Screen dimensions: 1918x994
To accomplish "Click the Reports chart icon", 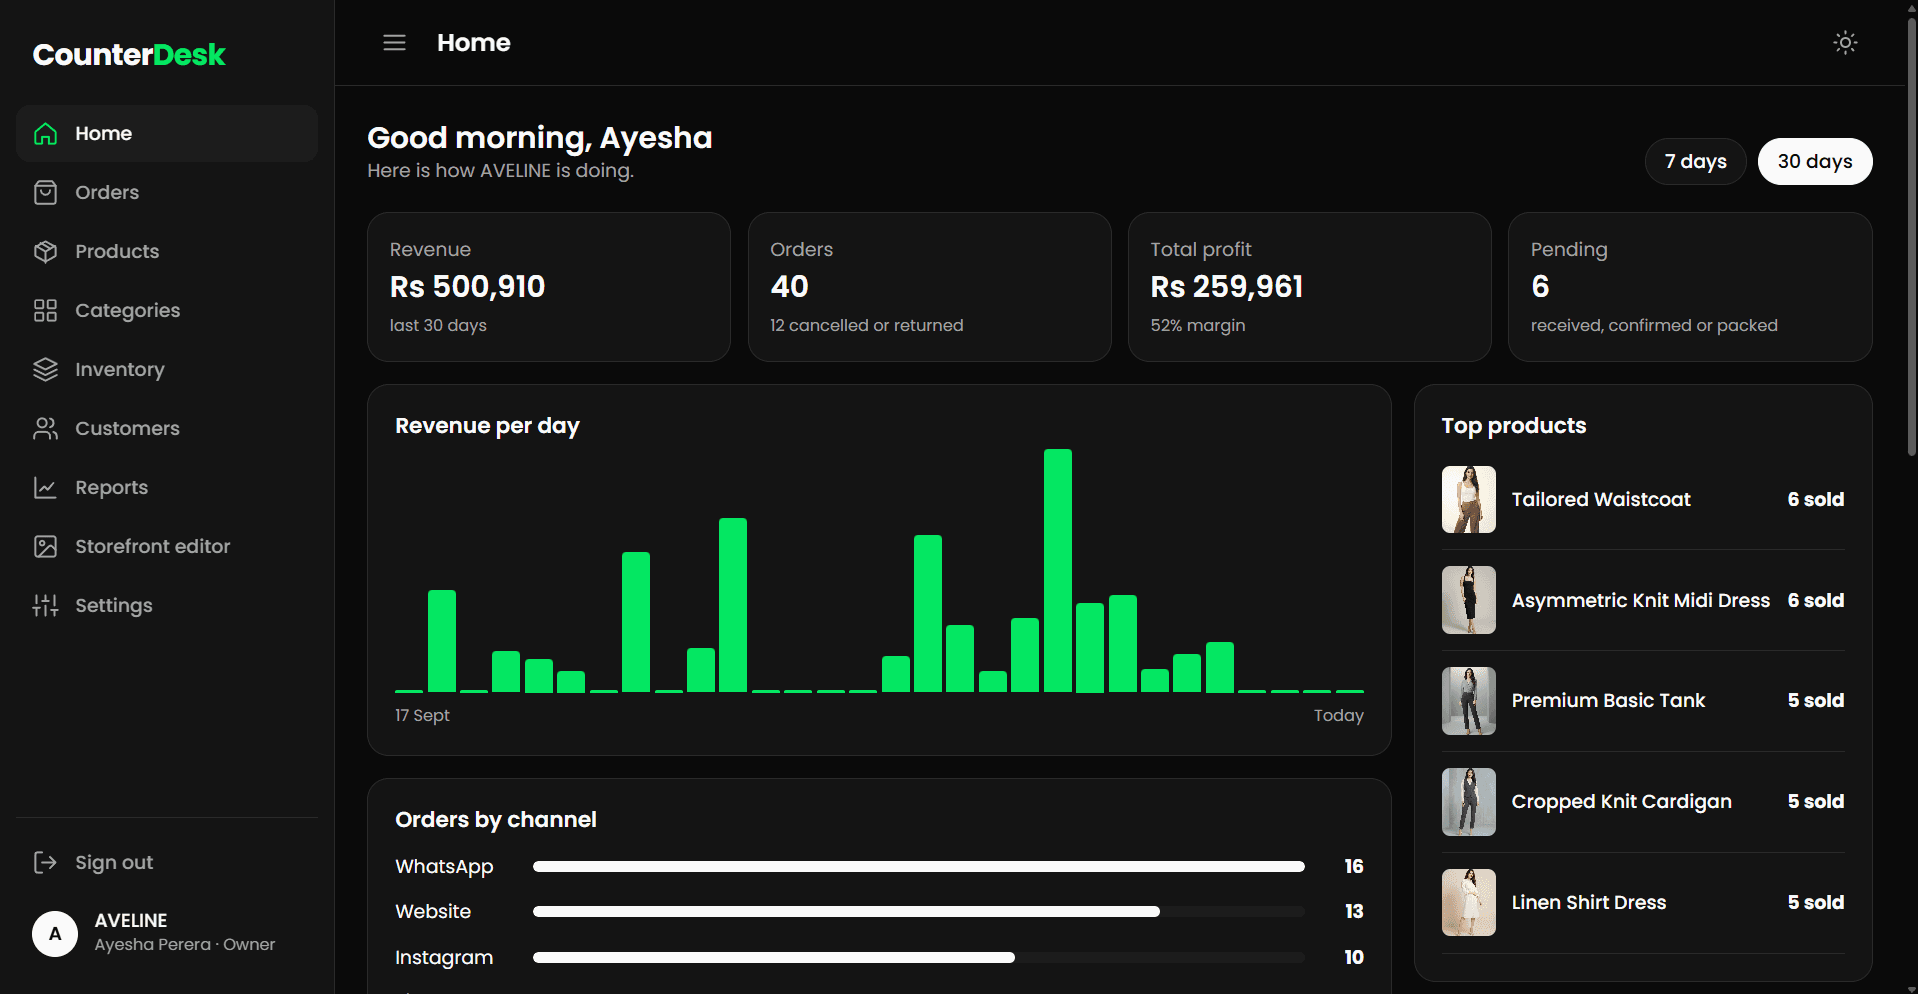I will point(45,488).
